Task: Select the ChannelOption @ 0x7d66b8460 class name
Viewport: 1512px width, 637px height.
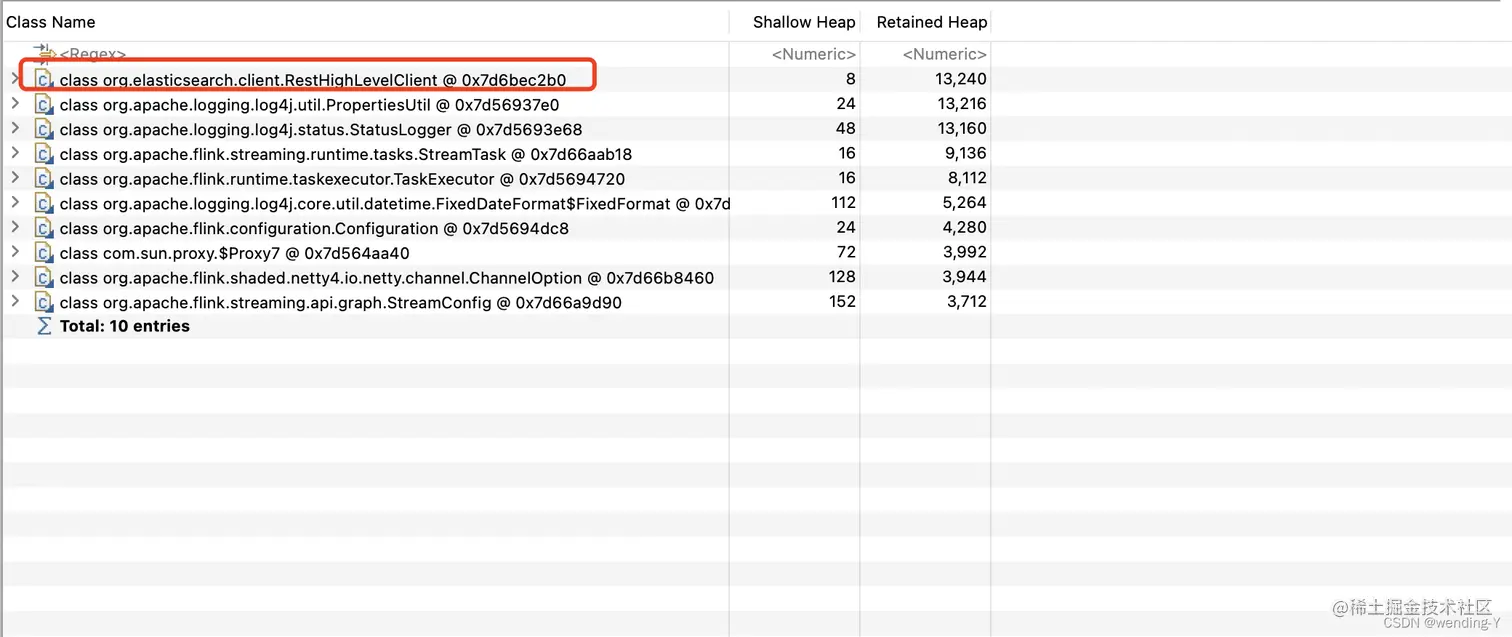Action: [387, 278]
